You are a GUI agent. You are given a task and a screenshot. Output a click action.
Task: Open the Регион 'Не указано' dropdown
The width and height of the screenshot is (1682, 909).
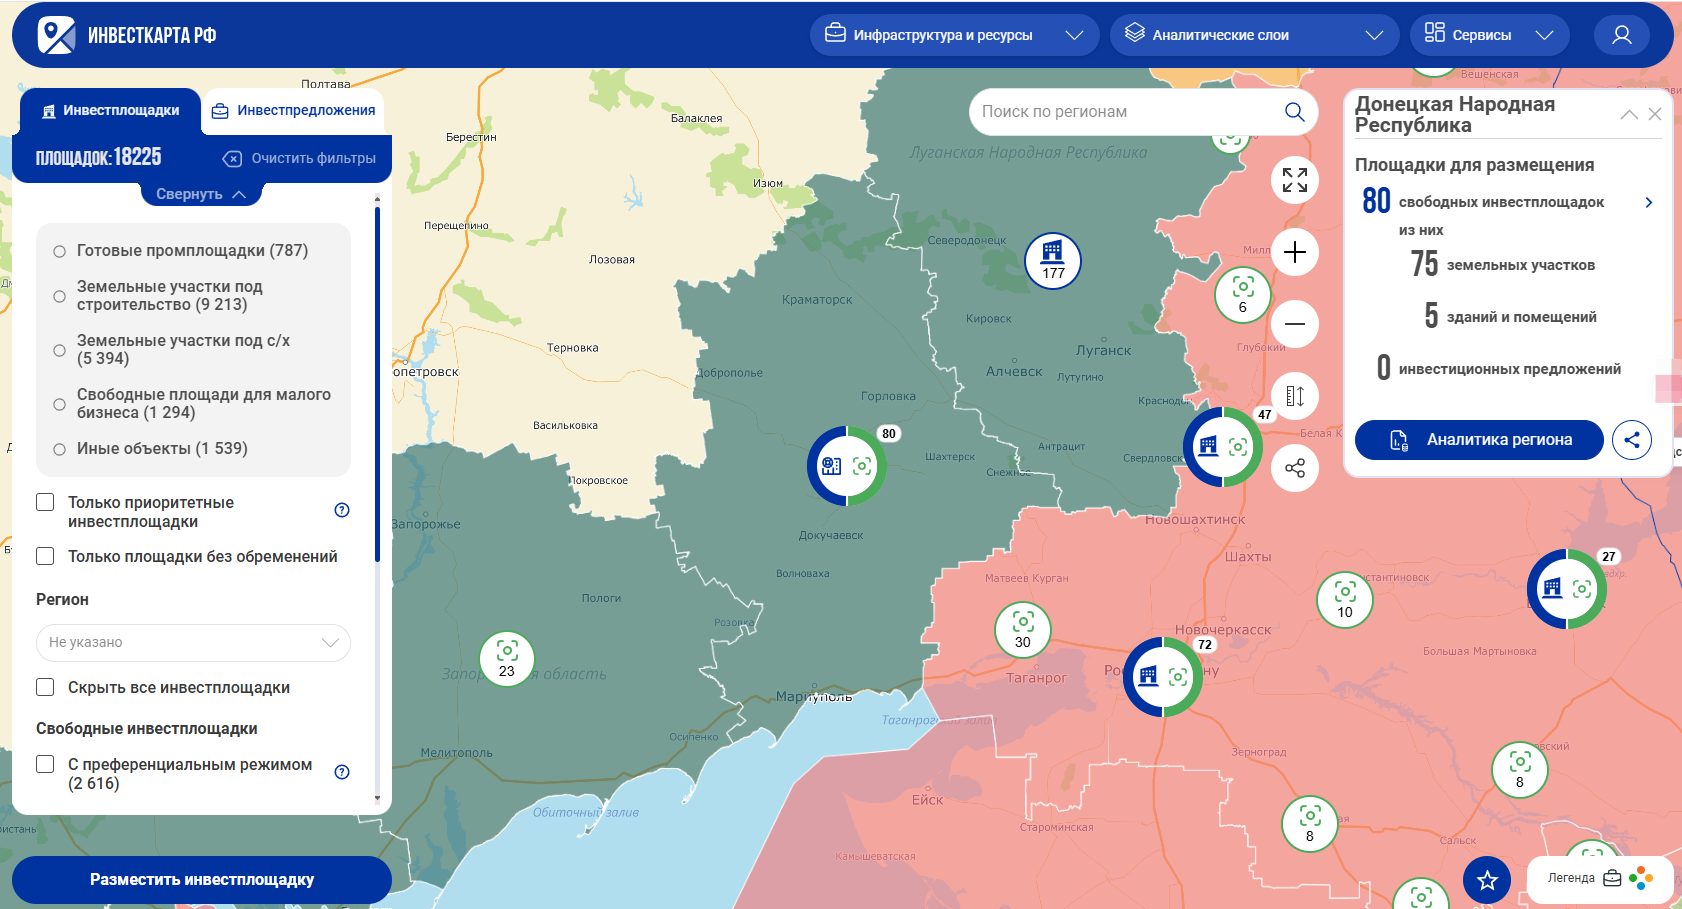point(193,642)
